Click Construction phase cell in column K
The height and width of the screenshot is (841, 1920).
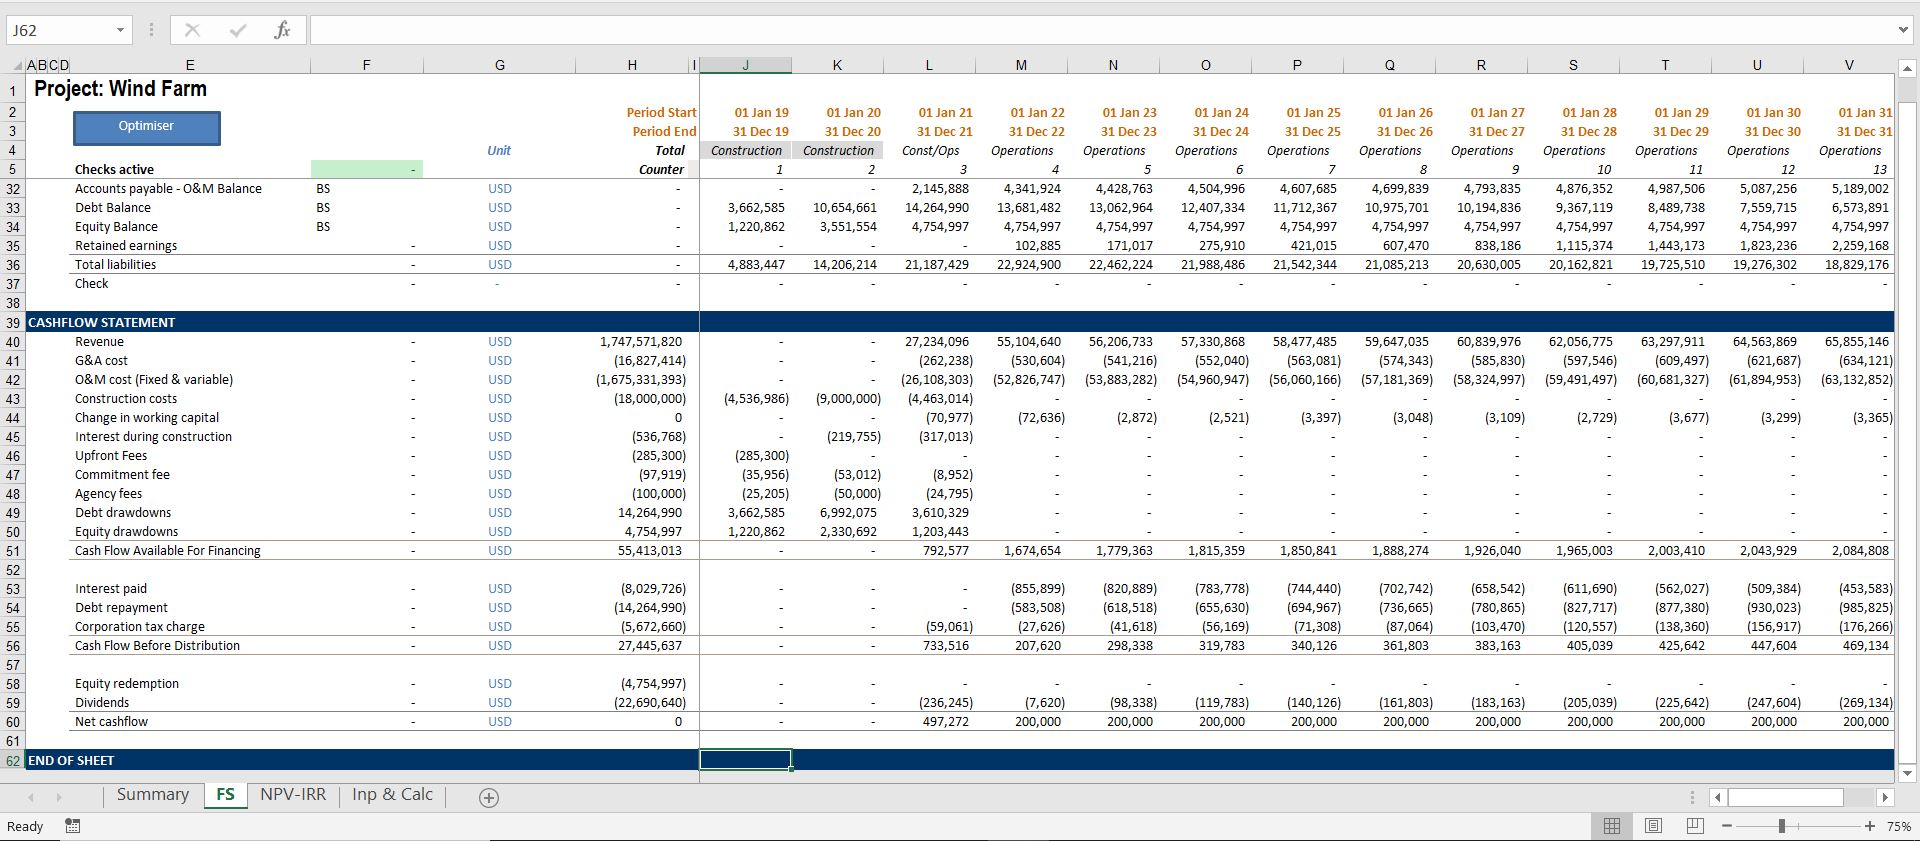point(837,150)
